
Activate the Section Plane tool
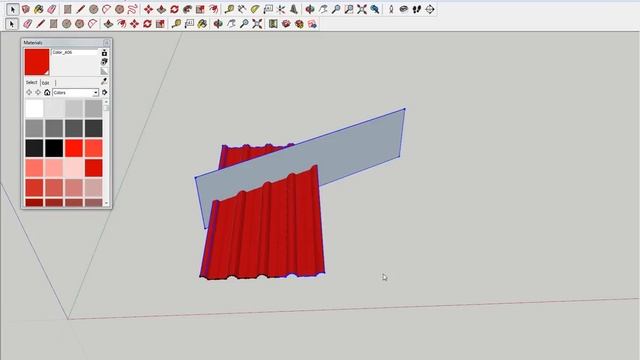tap(430, 9)
